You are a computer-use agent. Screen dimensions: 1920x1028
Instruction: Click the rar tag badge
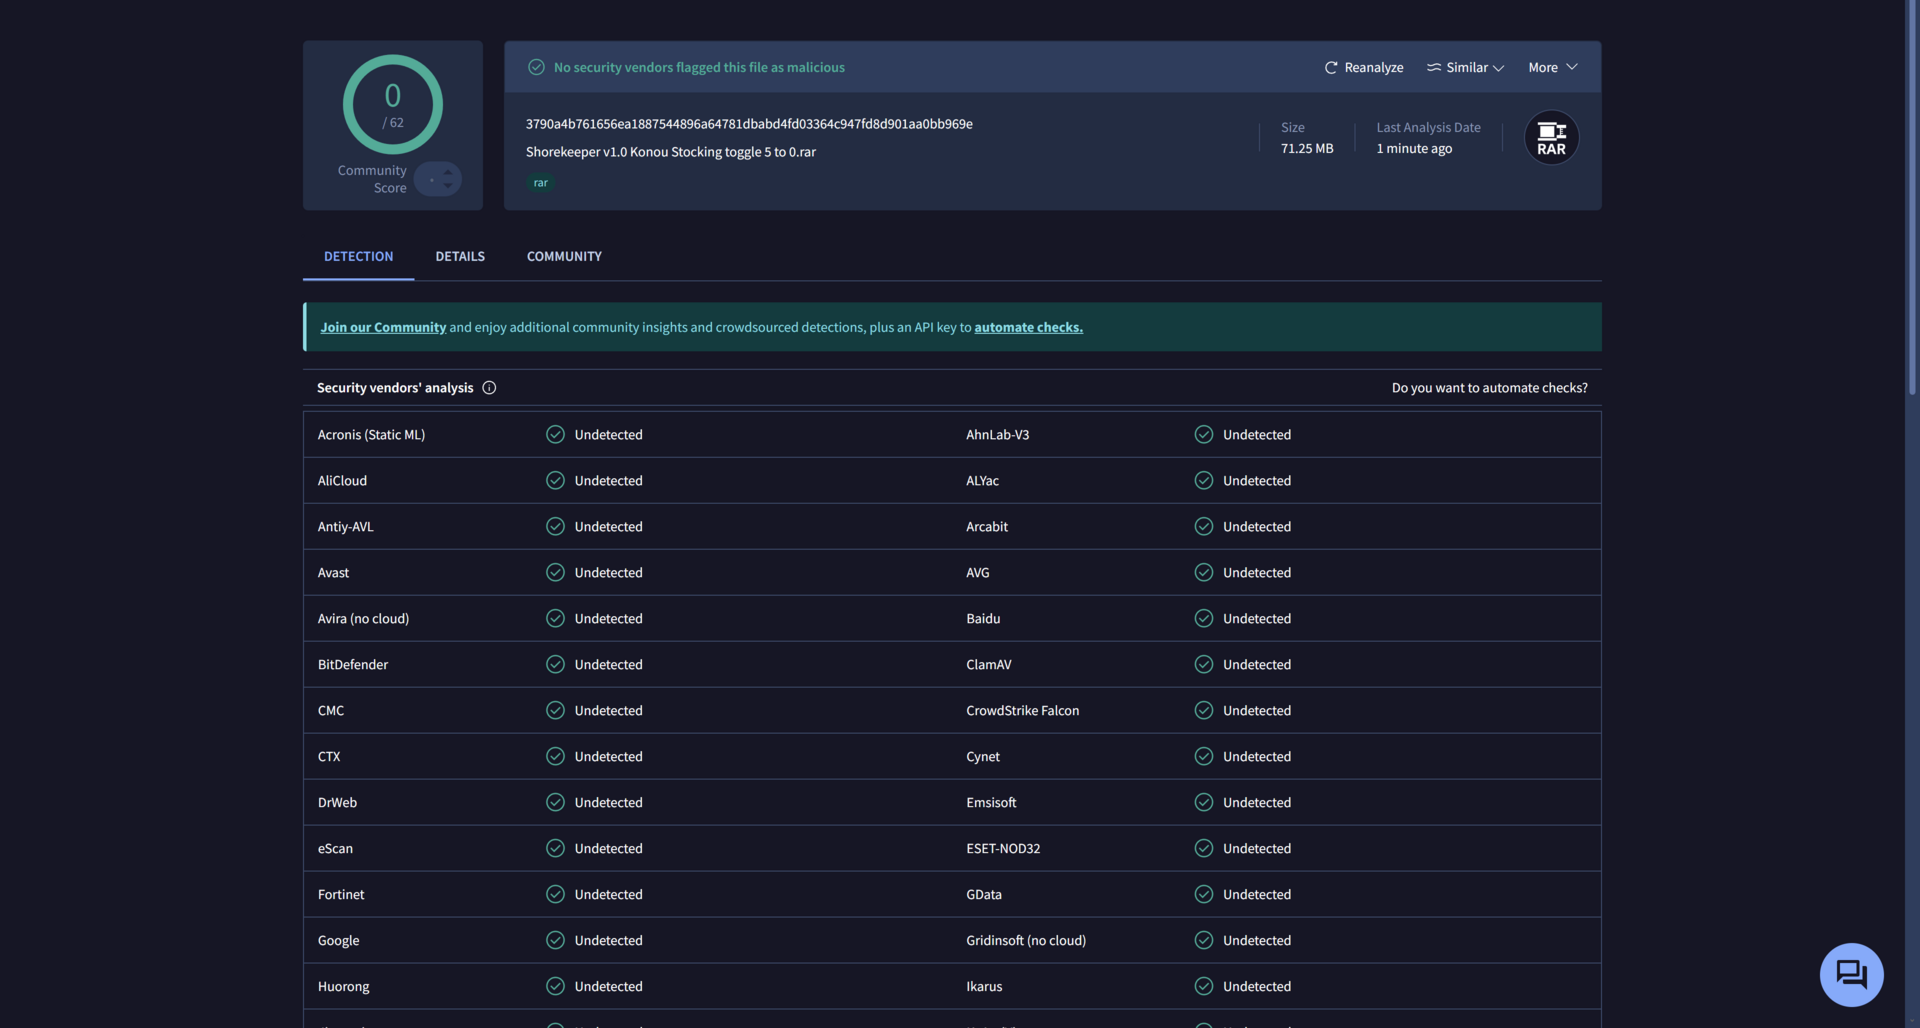point(540,183)
